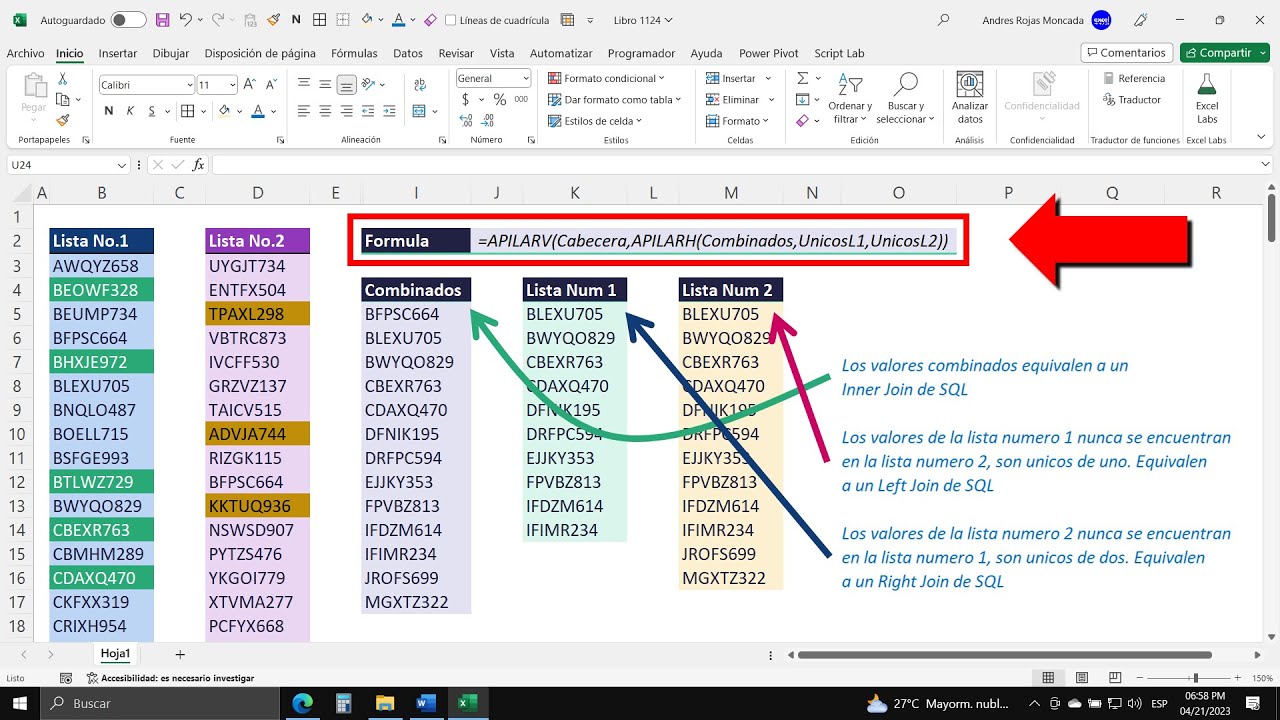Select Normal view in the status bar
The width and height of the screenshot is (1280, 720).
click(x=1047, y=678)
